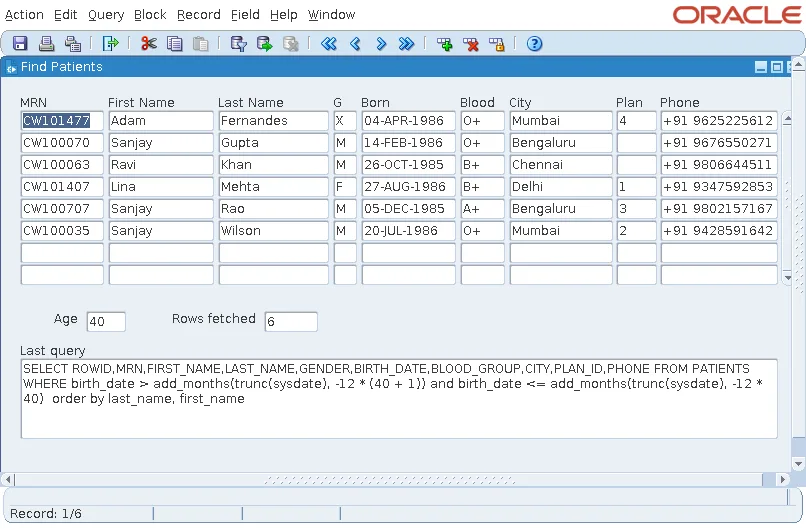806x529 pixels.
Task: Click the Save icon in toolbar
Action: point(20,44)
